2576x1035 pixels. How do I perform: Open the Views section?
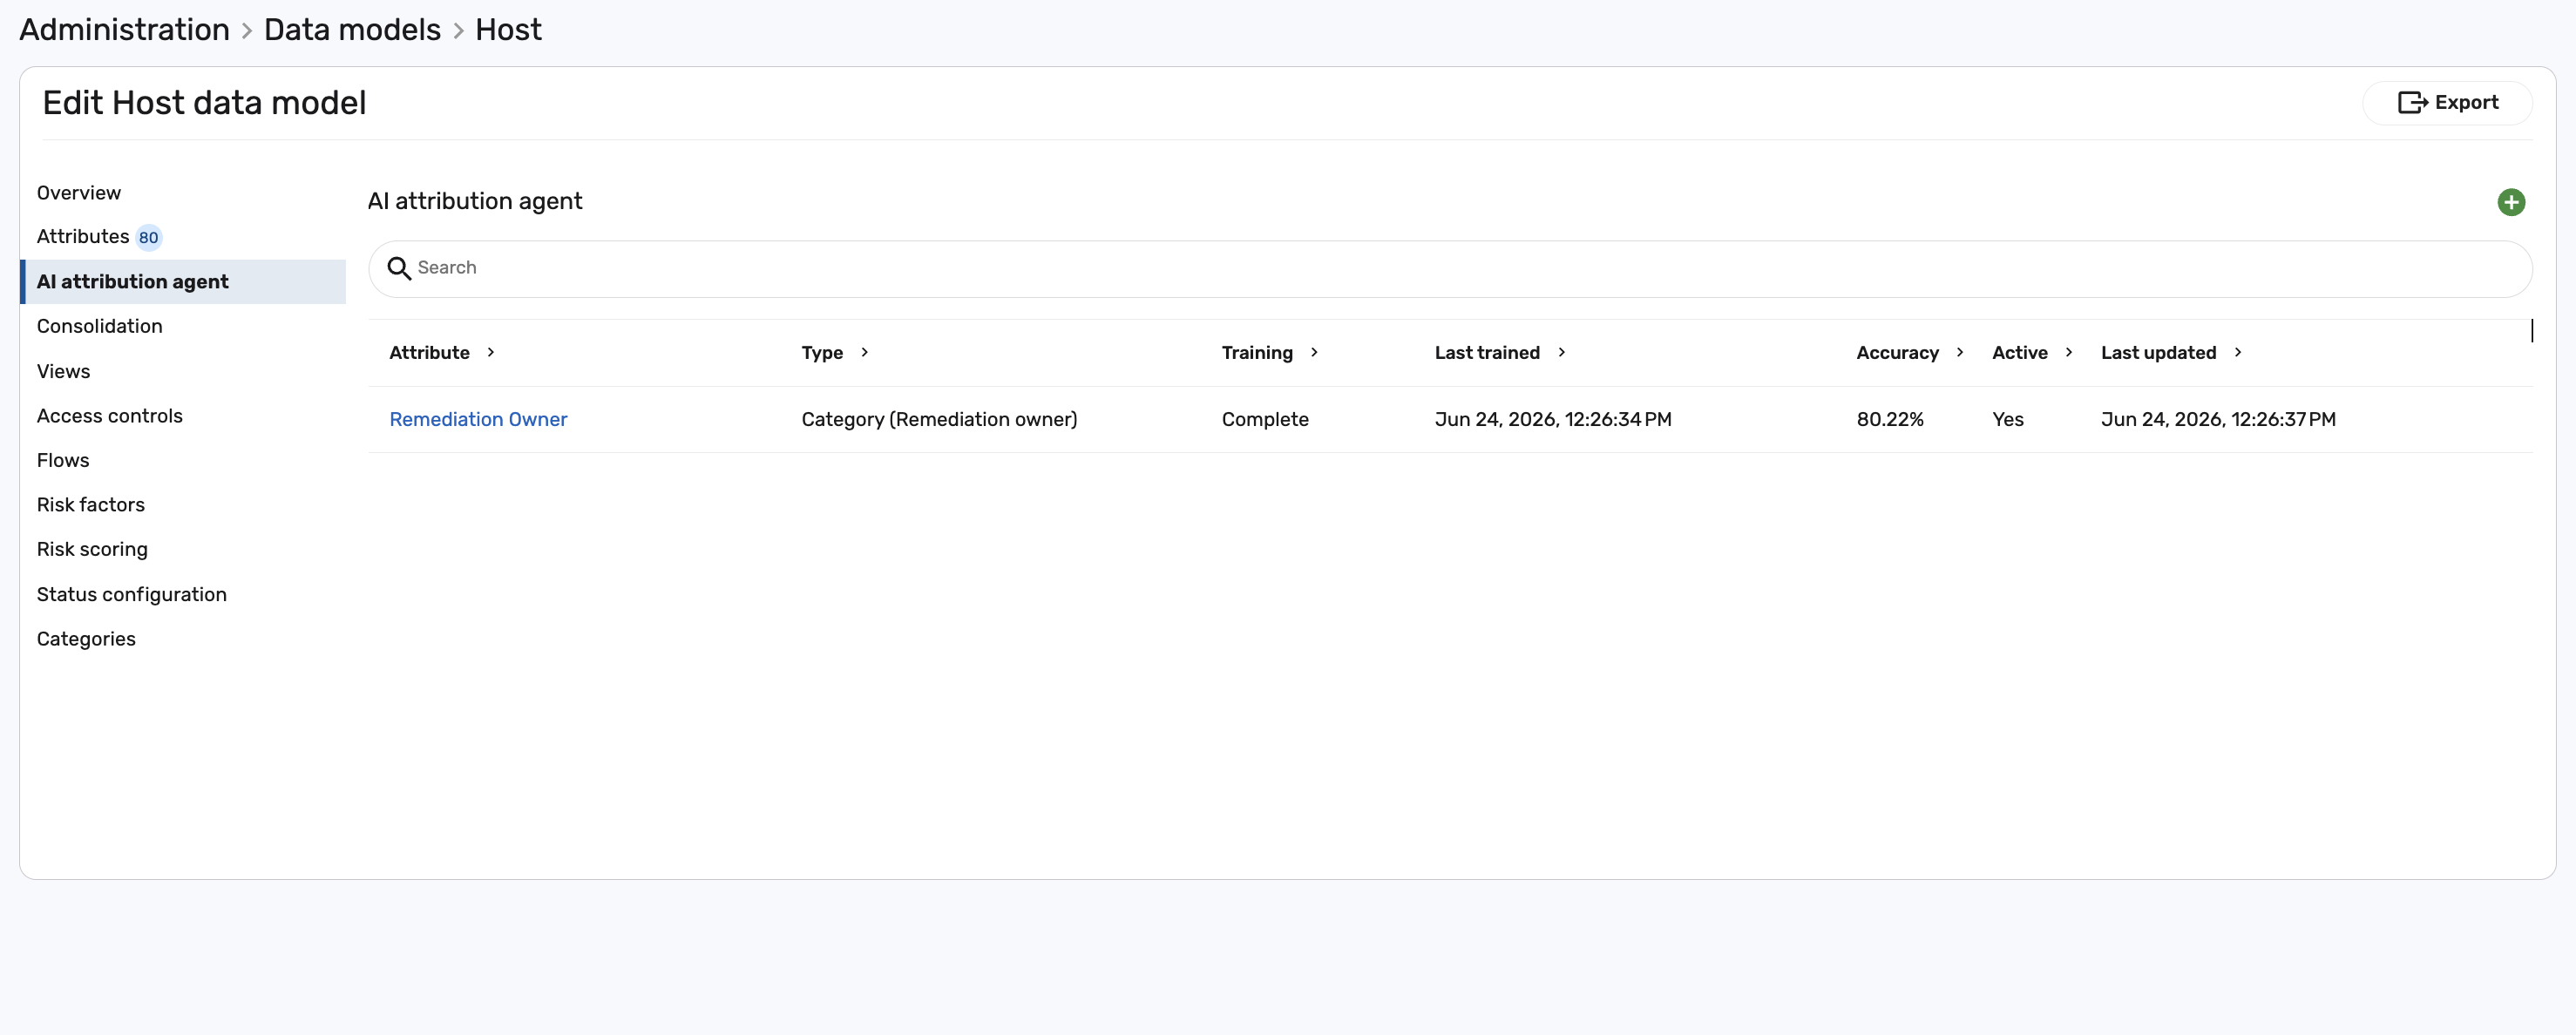pos(64,371)
